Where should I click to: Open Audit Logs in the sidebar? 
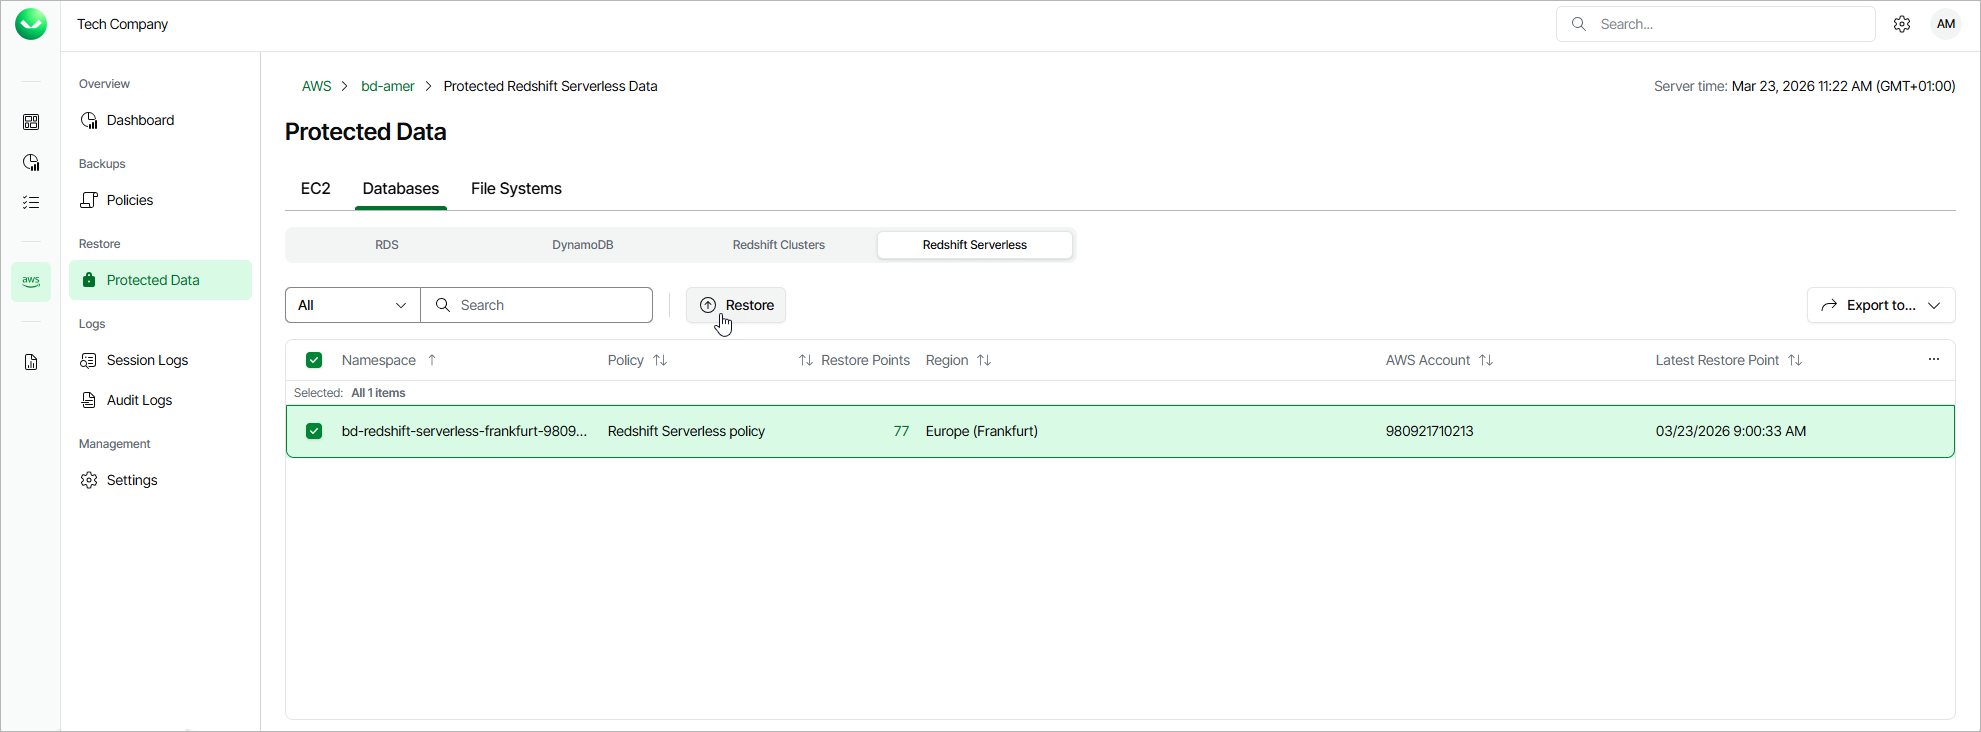coord(160,400)
